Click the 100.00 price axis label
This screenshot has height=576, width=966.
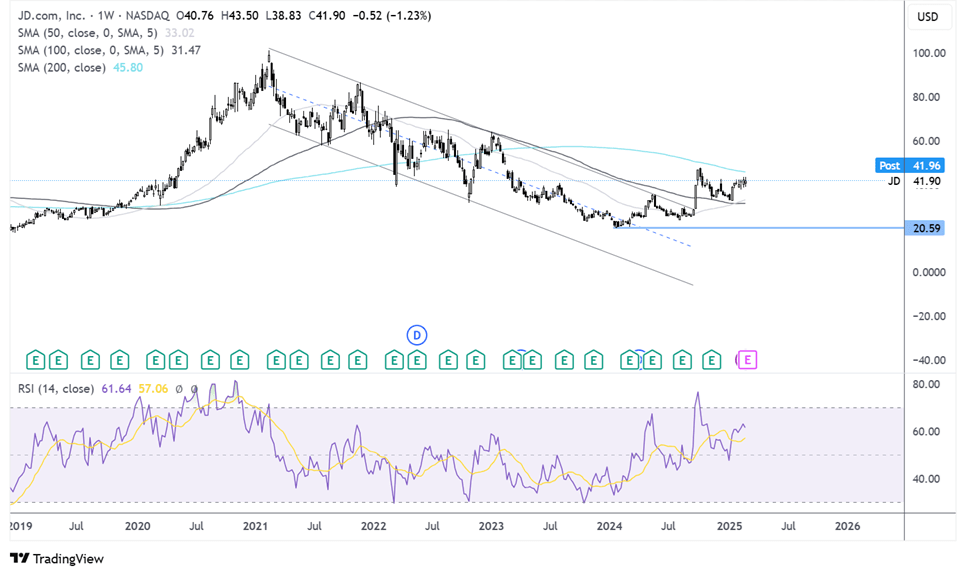tap(929, 53)
